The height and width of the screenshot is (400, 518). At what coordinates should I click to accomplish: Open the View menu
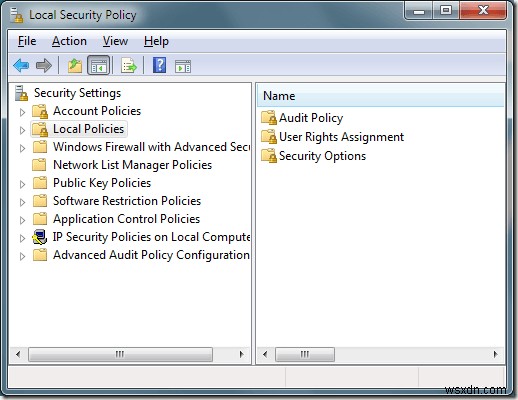pyautogui.click(x=115, y=41)
